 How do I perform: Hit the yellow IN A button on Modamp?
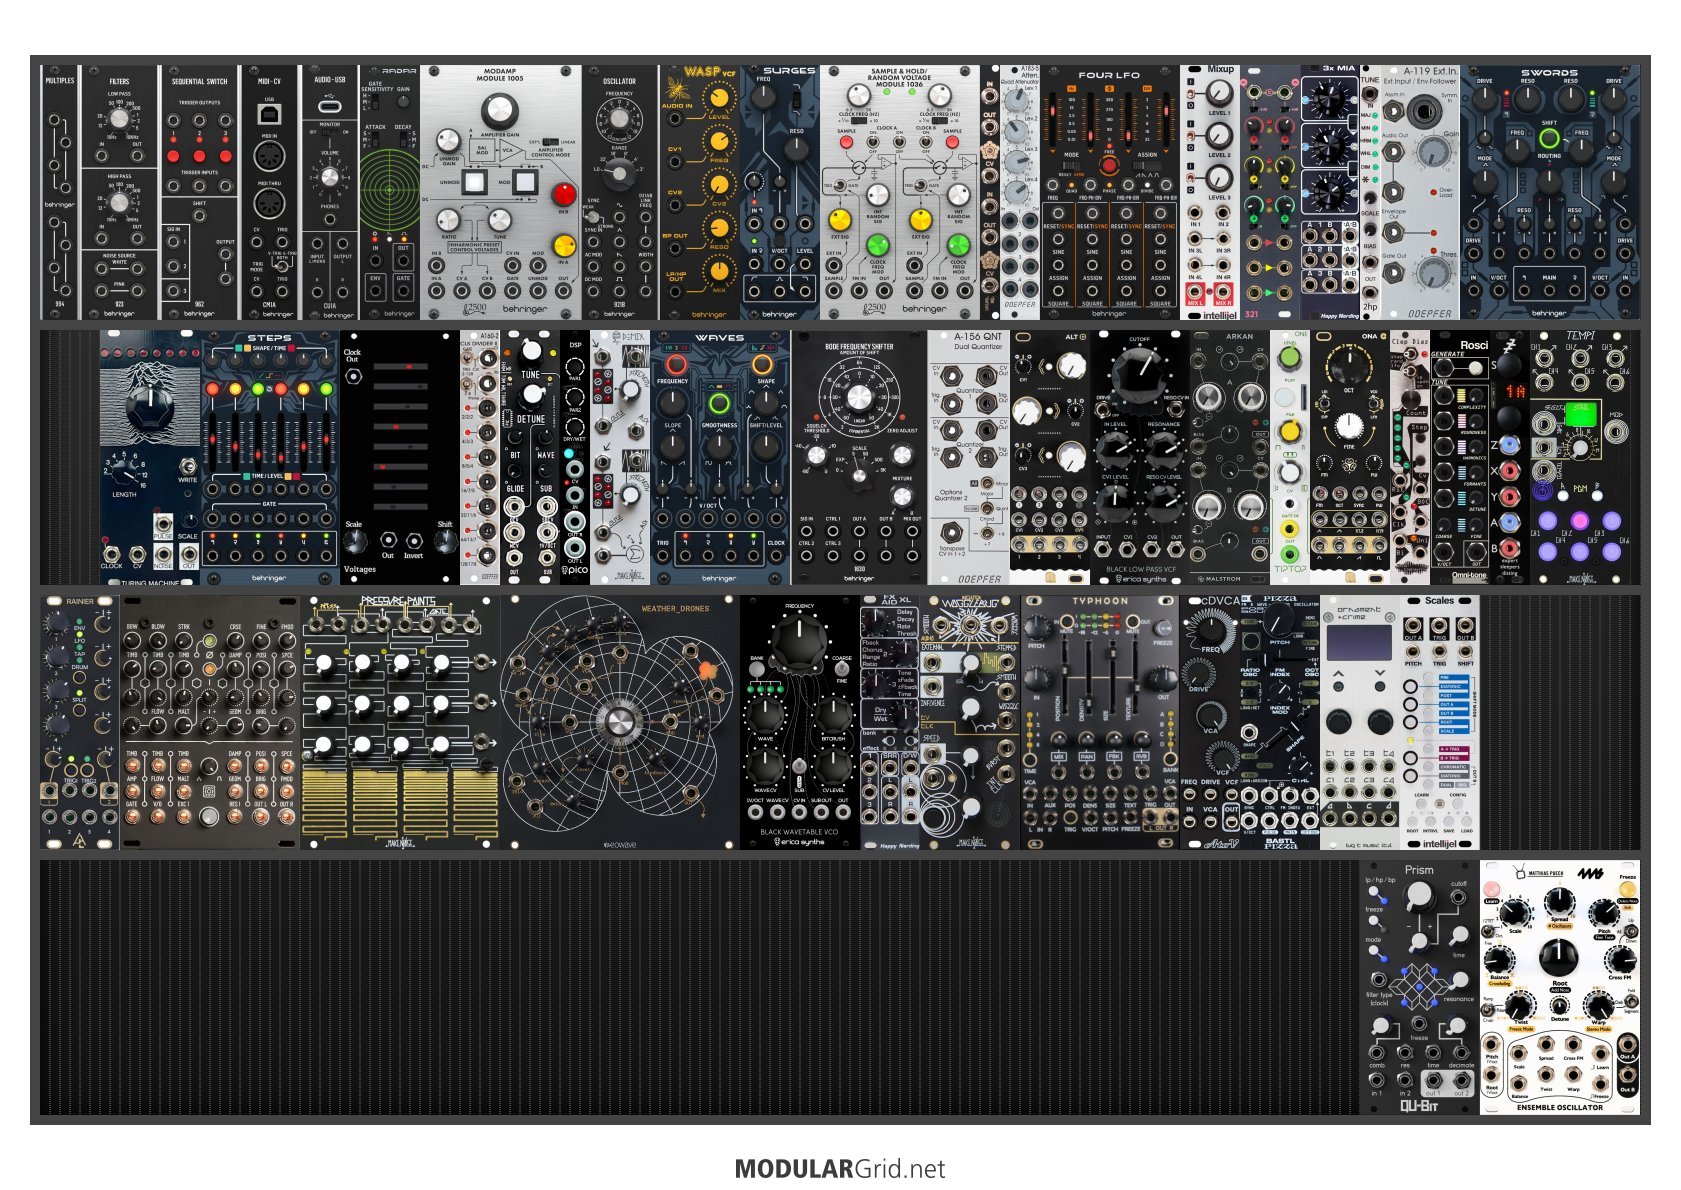(x=564, y=246)
